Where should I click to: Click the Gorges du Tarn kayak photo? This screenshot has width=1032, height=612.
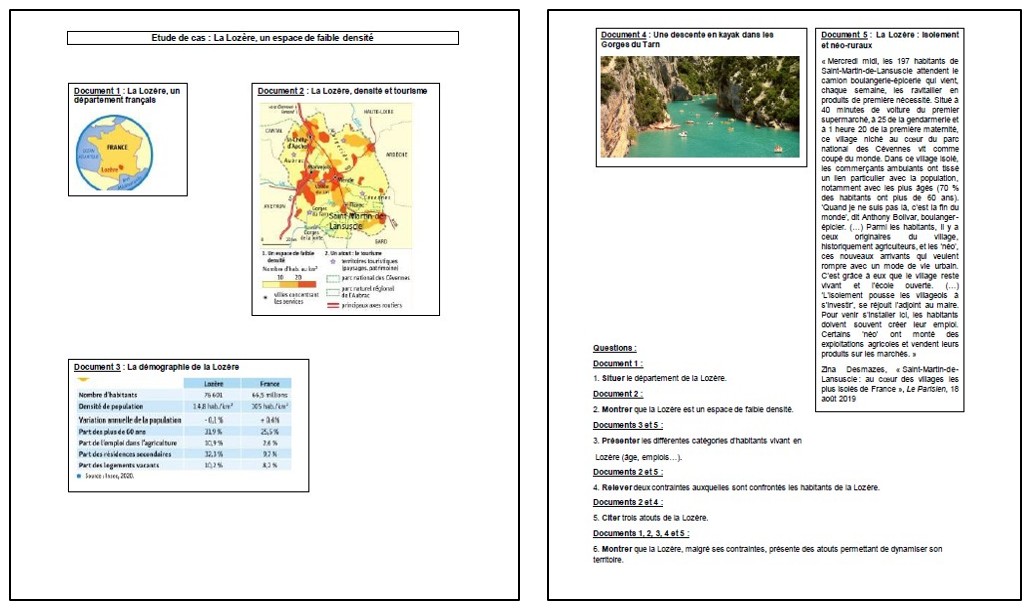pos(700,106)
